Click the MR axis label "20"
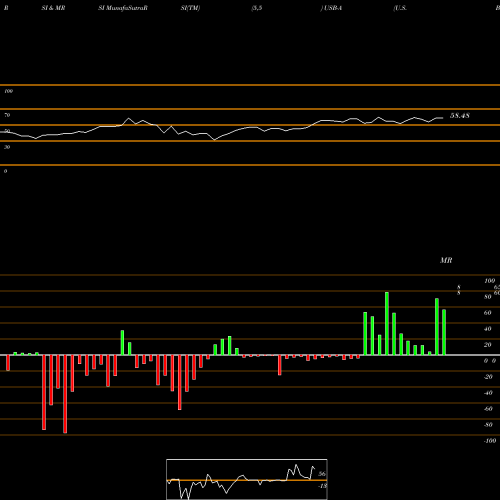The width and height of the screenshot is (500, 500). (488, 345)
